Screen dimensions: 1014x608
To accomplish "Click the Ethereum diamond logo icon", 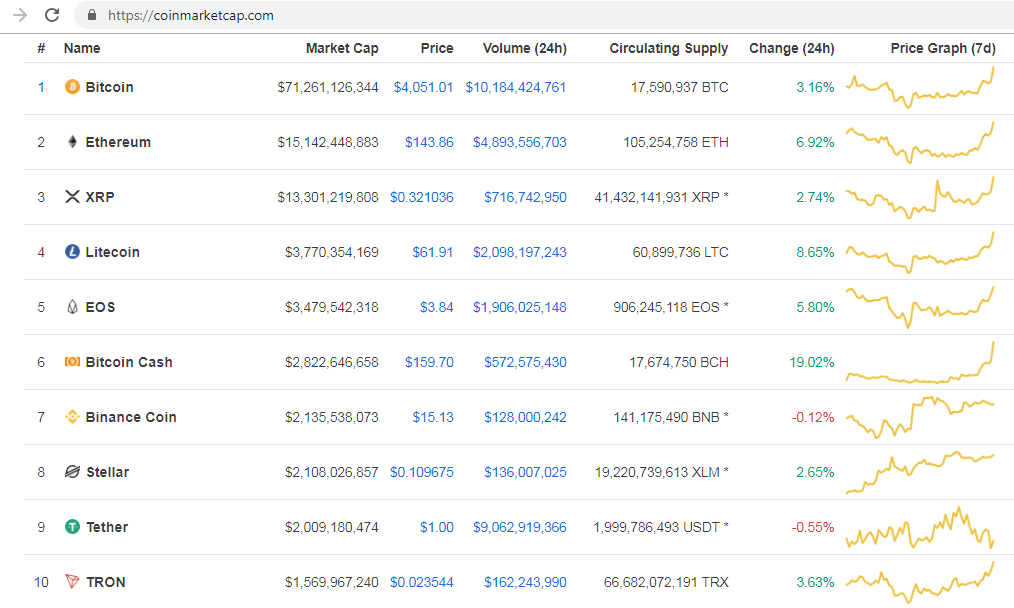I will 72,142.
